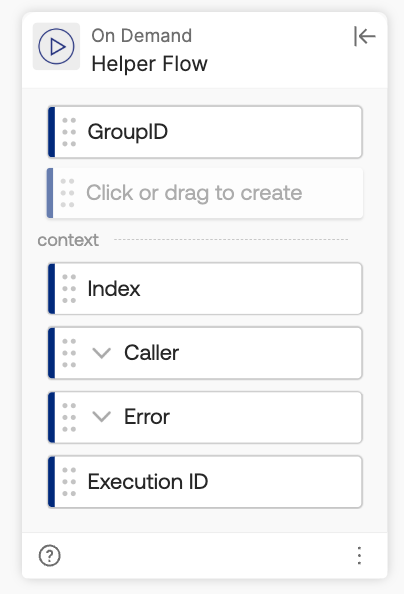
Task: Click the Error row drag handle
Action: (69, 417)
